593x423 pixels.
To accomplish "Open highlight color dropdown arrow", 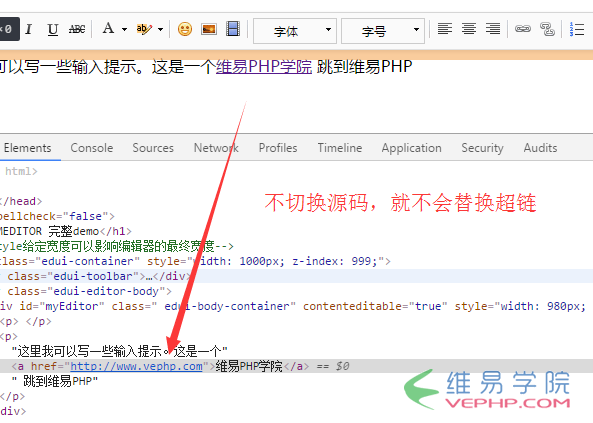I will tap(160, 29).
